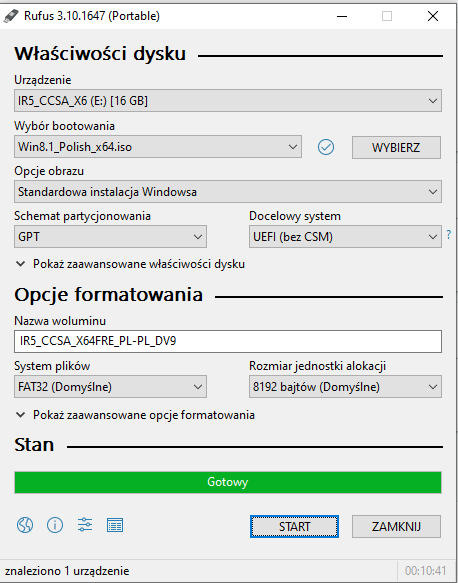The width and height of the screenshot is (458, 583).
Task: Open the language selection globe icon
Action: (x=25, y=525)
